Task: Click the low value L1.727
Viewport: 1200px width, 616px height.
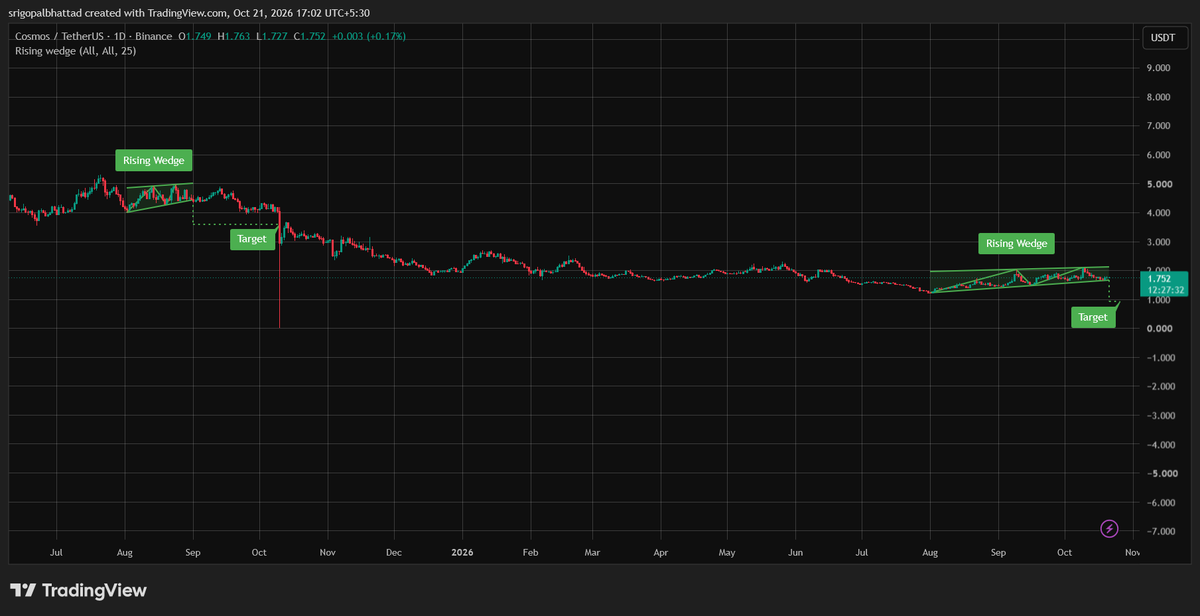Action: click(272, 36)
